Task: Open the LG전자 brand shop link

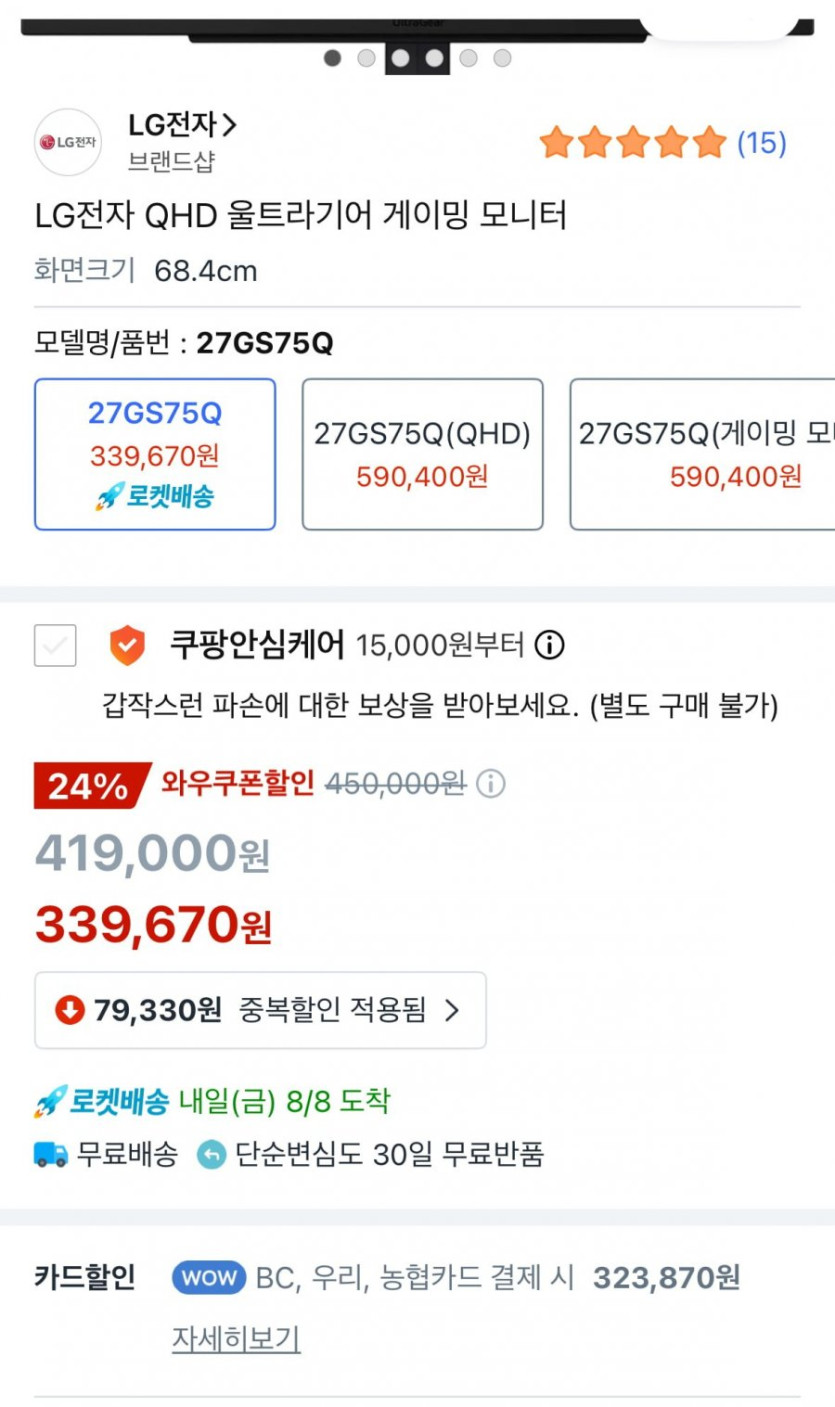Action: [183, 126]
